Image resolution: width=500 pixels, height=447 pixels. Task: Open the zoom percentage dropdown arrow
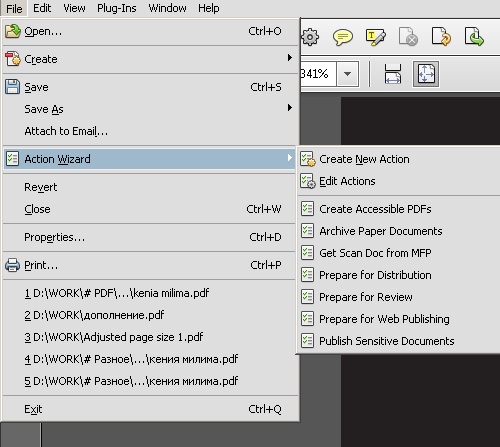pyautogui.click(x=347, y=74)
